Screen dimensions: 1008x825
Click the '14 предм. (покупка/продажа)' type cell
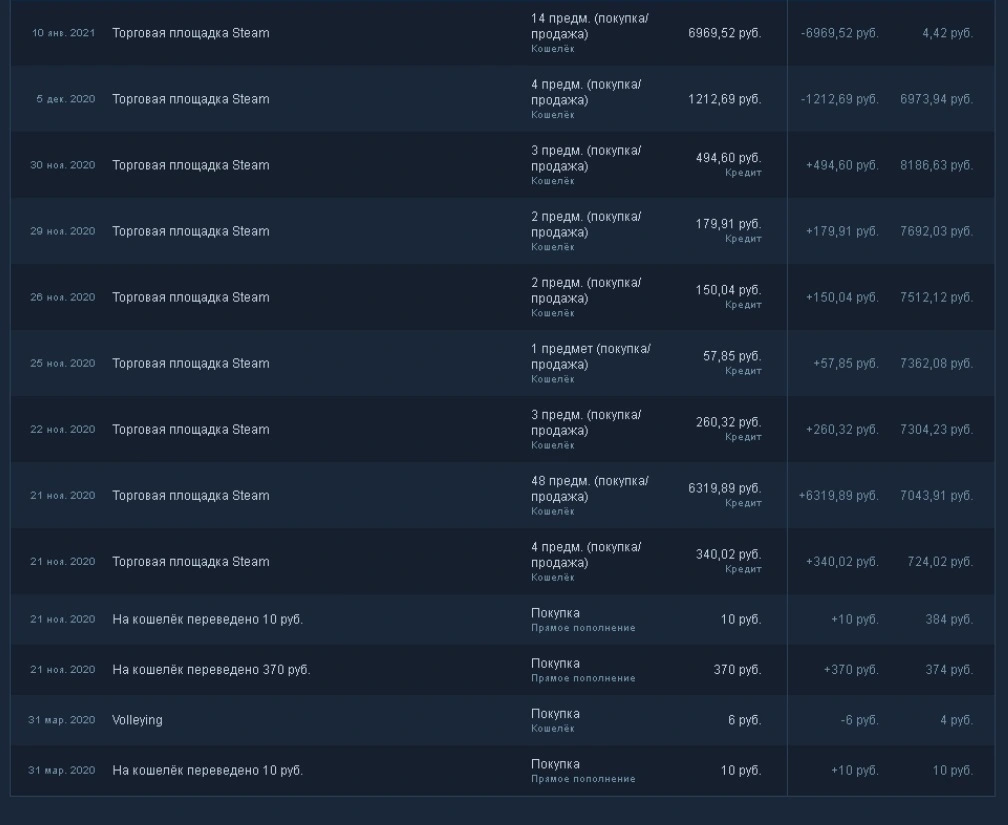[590, 26]
